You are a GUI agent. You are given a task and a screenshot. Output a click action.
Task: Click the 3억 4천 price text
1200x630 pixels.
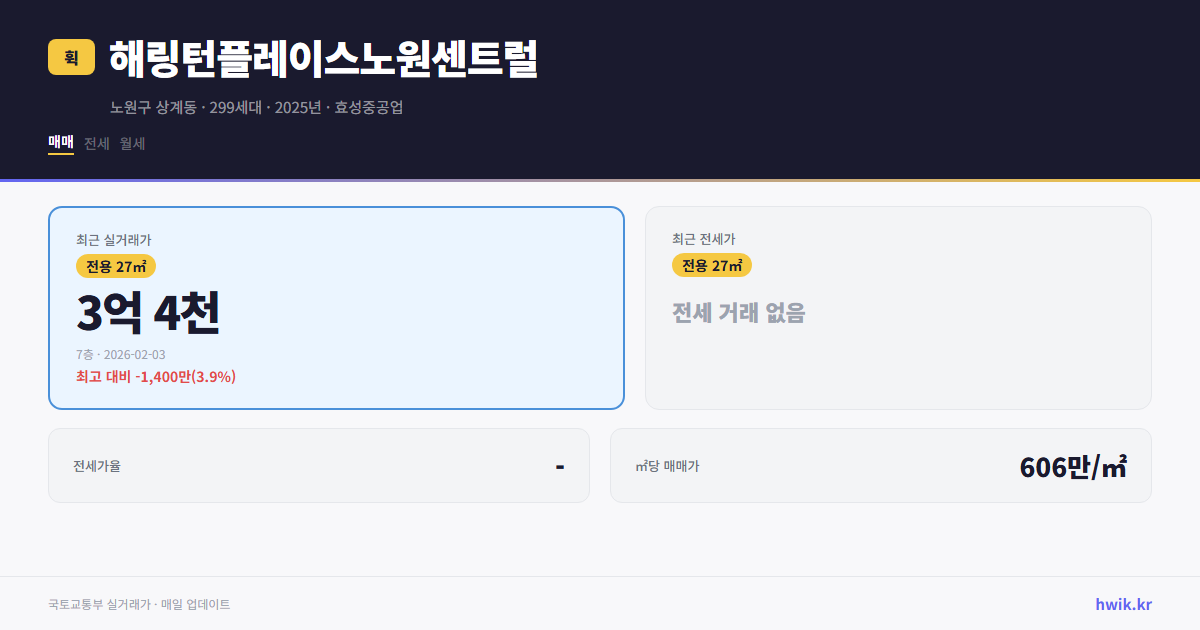pyautogui.click(x=150, y=312)
